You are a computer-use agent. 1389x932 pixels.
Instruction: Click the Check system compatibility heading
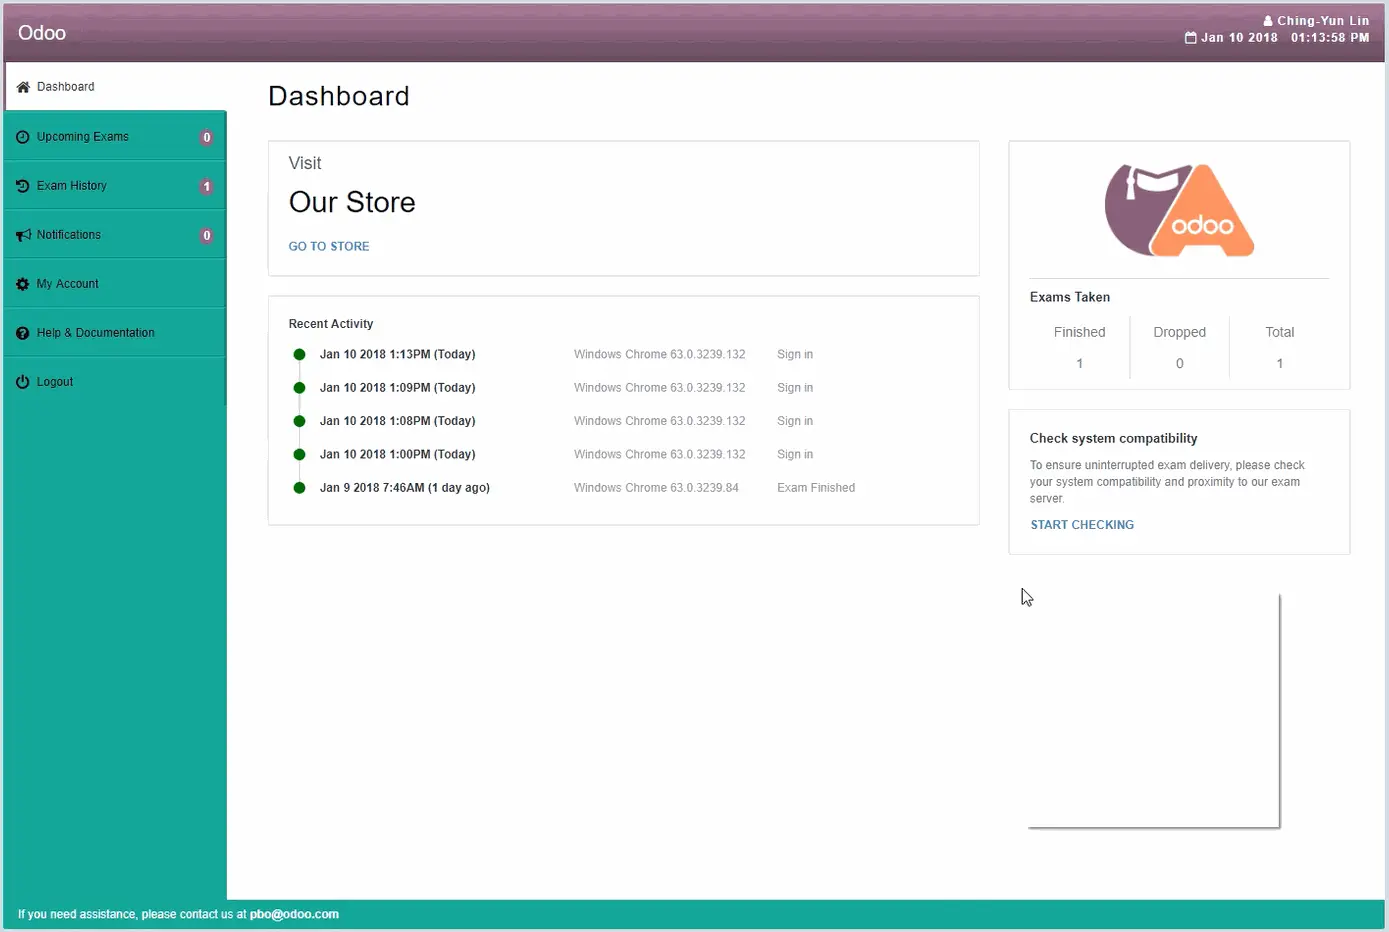click(x=1113, y=438)
